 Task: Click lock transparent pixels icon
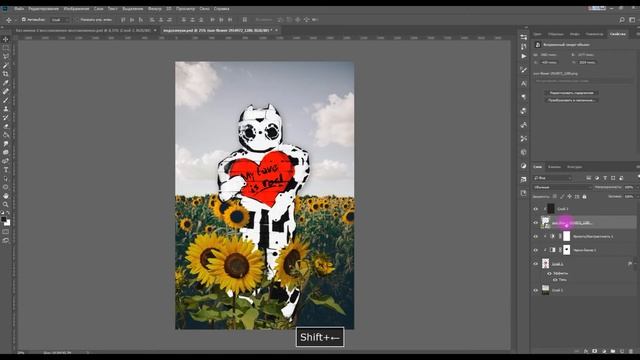point(554,196)
